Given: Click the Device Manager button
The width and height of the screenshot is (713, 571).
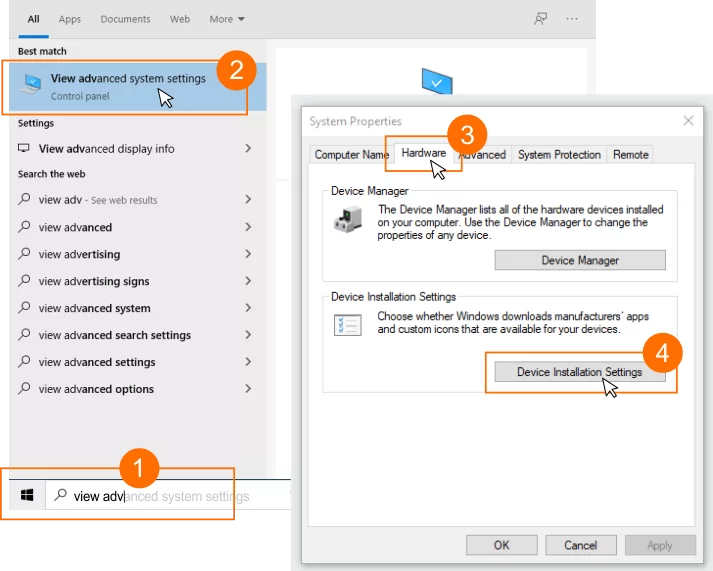Looking at the screenshot, I should [x=580, y=260].
